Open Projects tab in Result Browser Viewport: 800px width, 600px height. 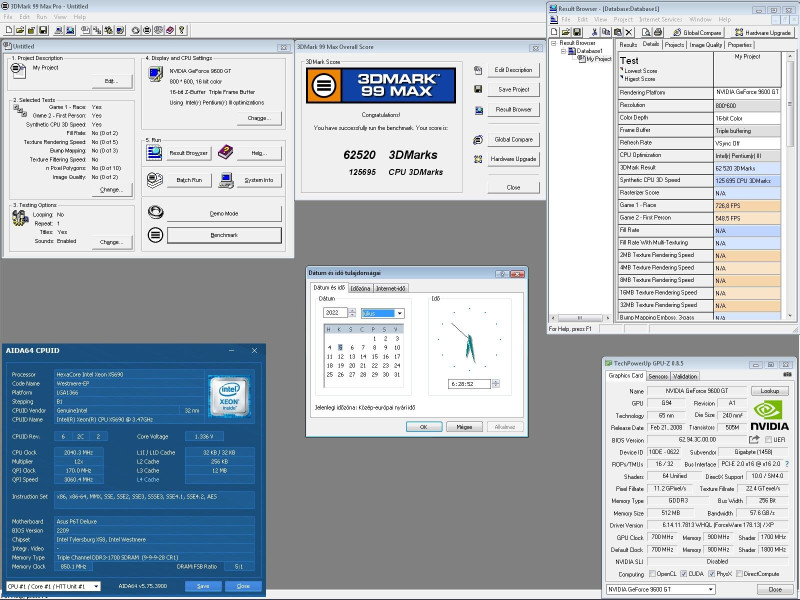[x=674, y=45]
